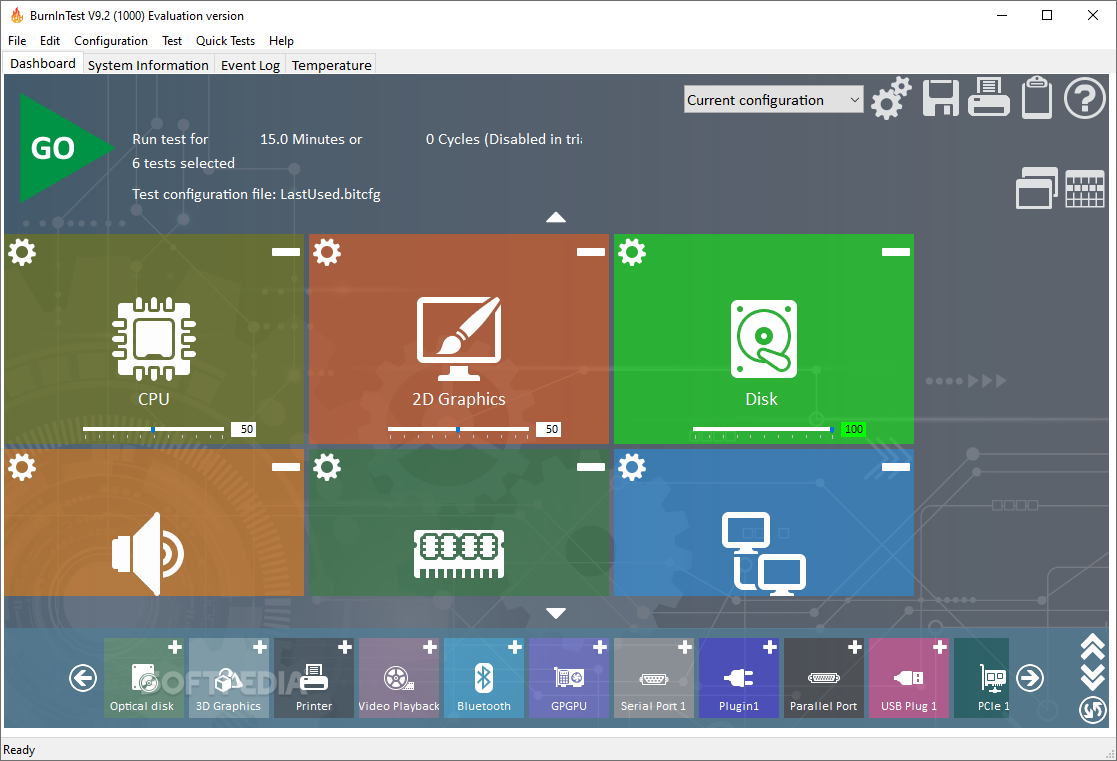
Task: Switch to the Temperature tab
Action: coord(331,65)
